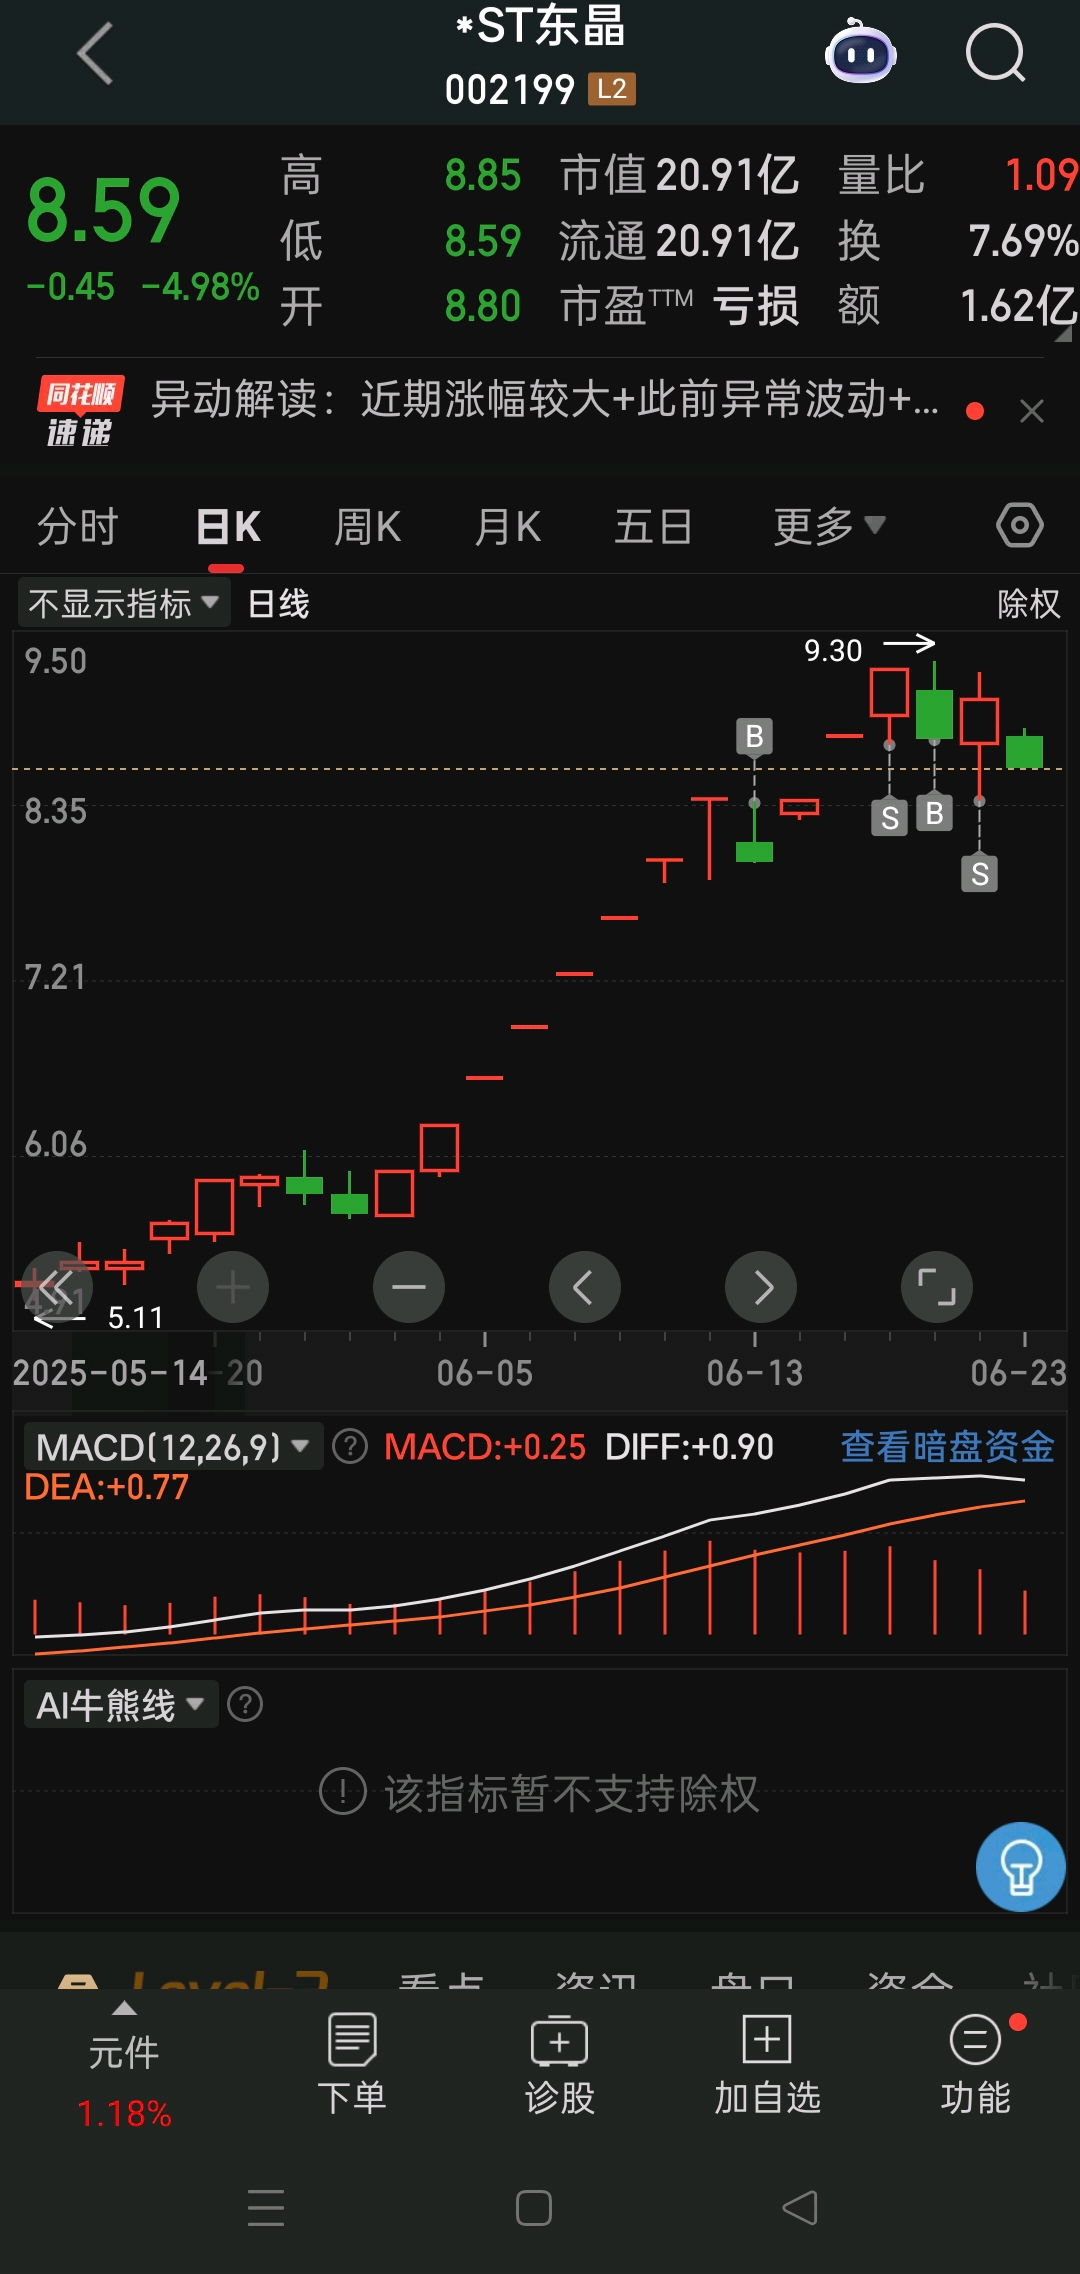The width and height of the screenshot is (1080, 2274).
Task: Tap the 高 8.85 daily high
Action: pos(400,175)
